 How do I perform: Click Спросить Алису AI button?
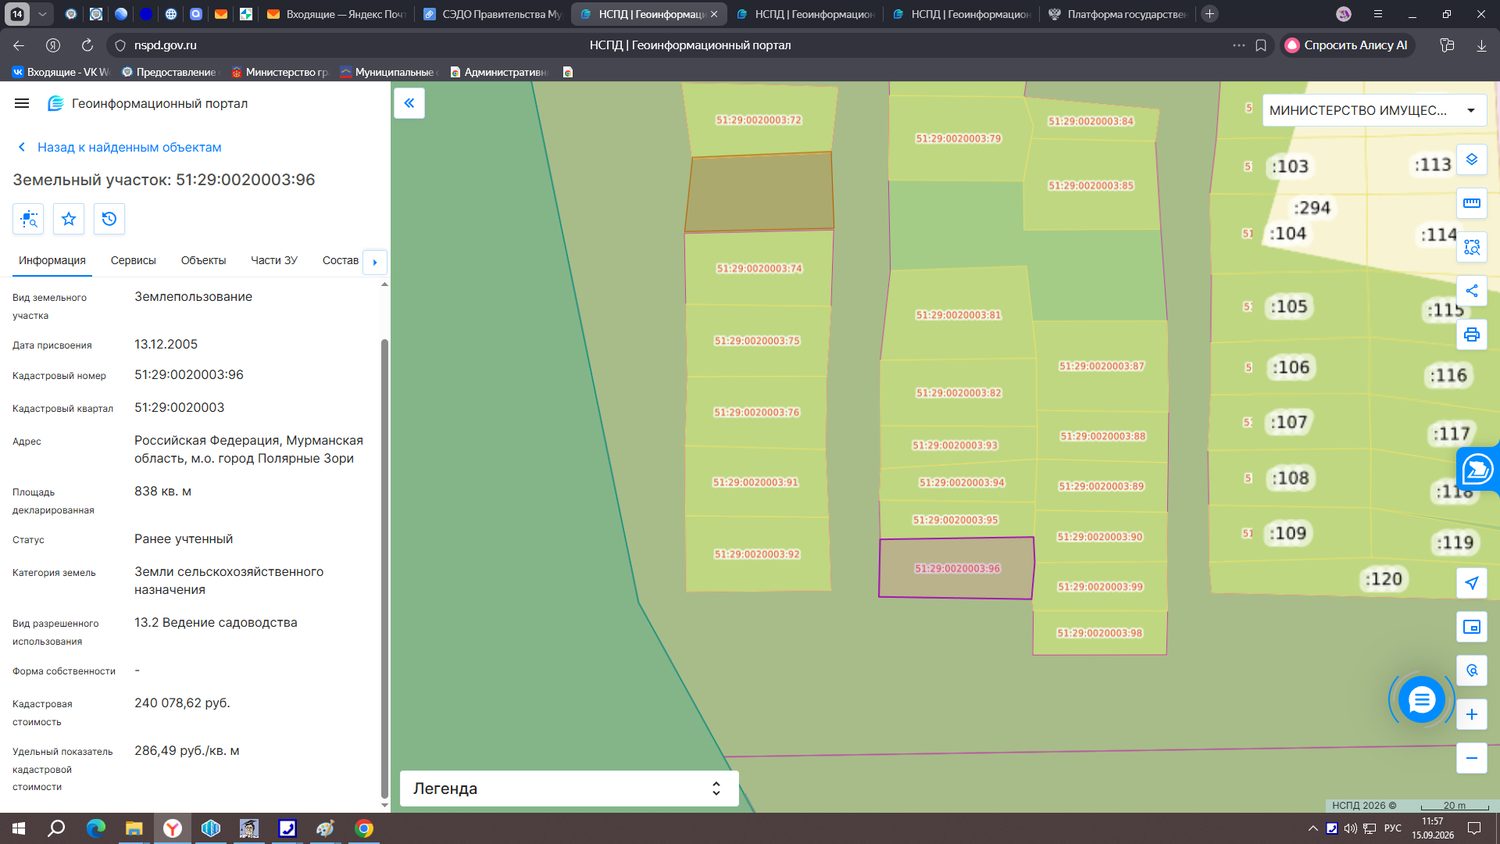point(1347,45)
